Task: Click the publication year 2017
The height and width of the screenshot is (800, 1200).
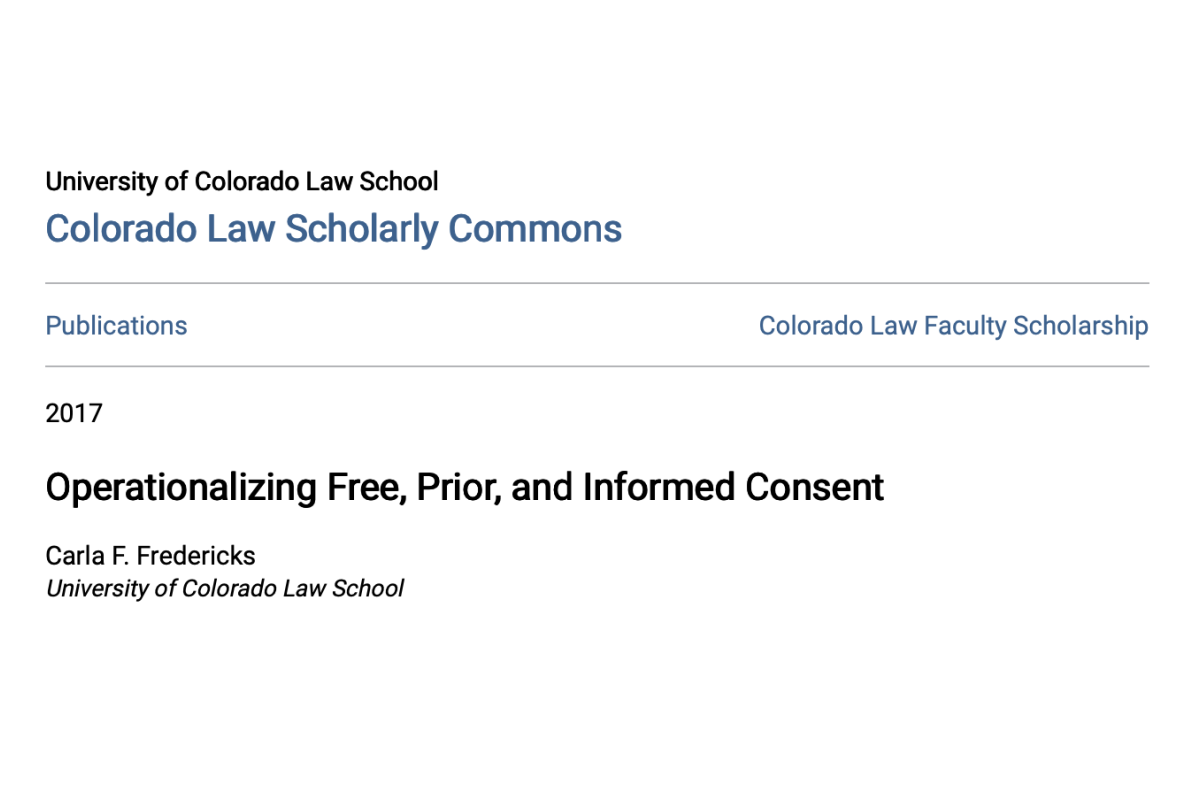Action: click(74, 412)
